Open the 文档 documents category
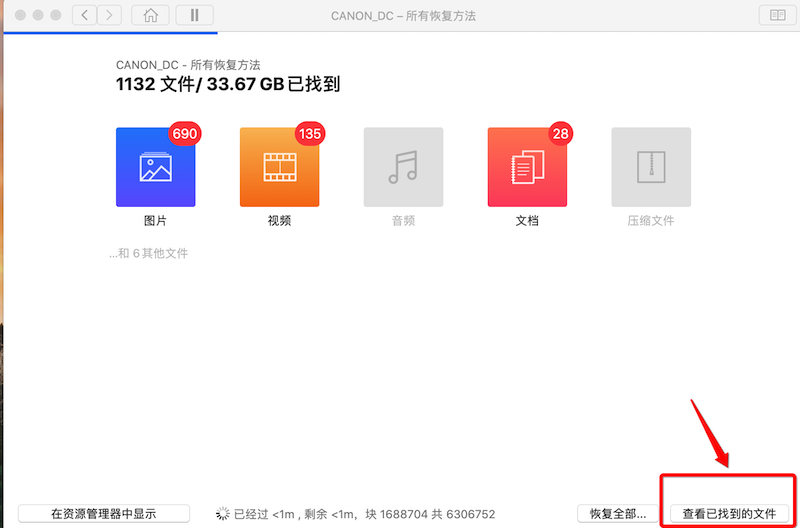The image size is (800, 528). tap(527, 167)
